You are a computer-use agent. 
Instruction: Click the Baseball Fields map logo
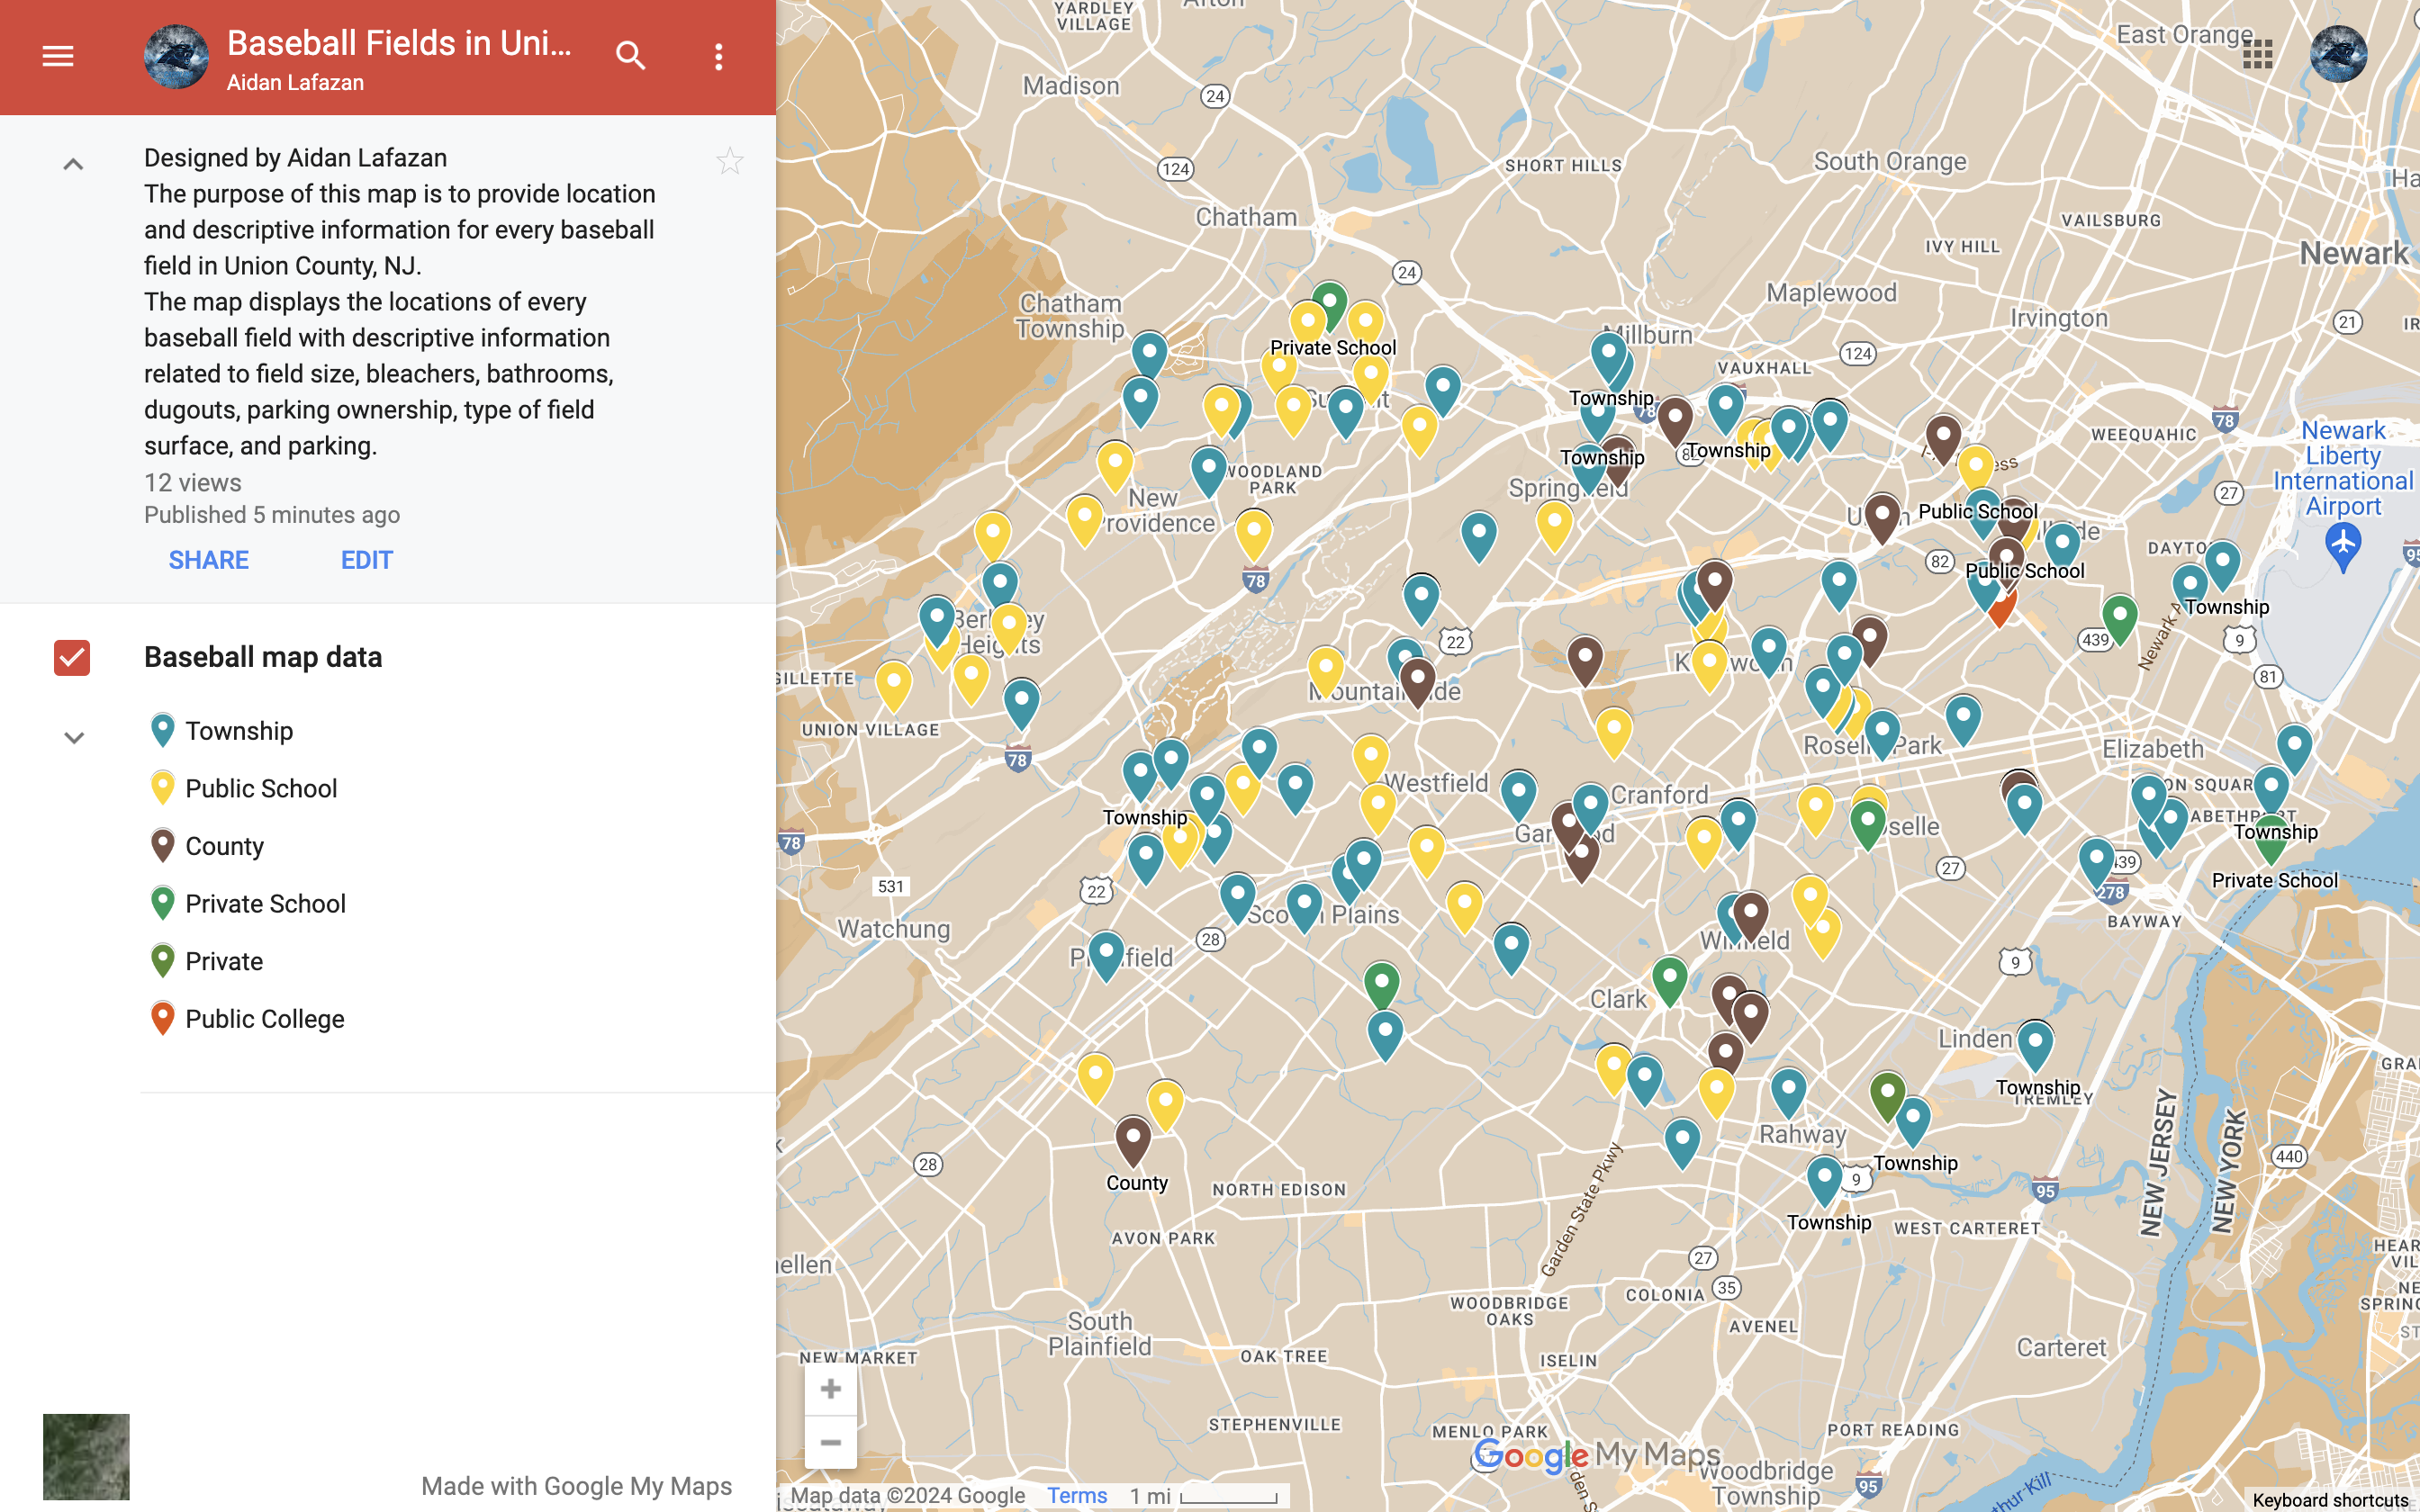click(x=176, y=56)
